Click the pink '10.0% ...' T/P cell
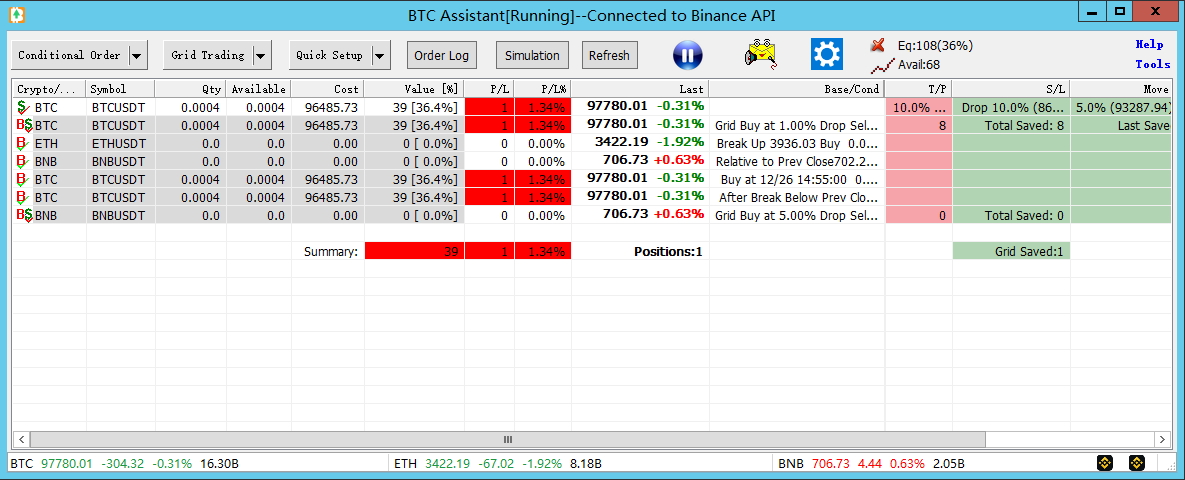Image resolution: width=1185 pixels, height=480 pixels. (x=919, y=107)
